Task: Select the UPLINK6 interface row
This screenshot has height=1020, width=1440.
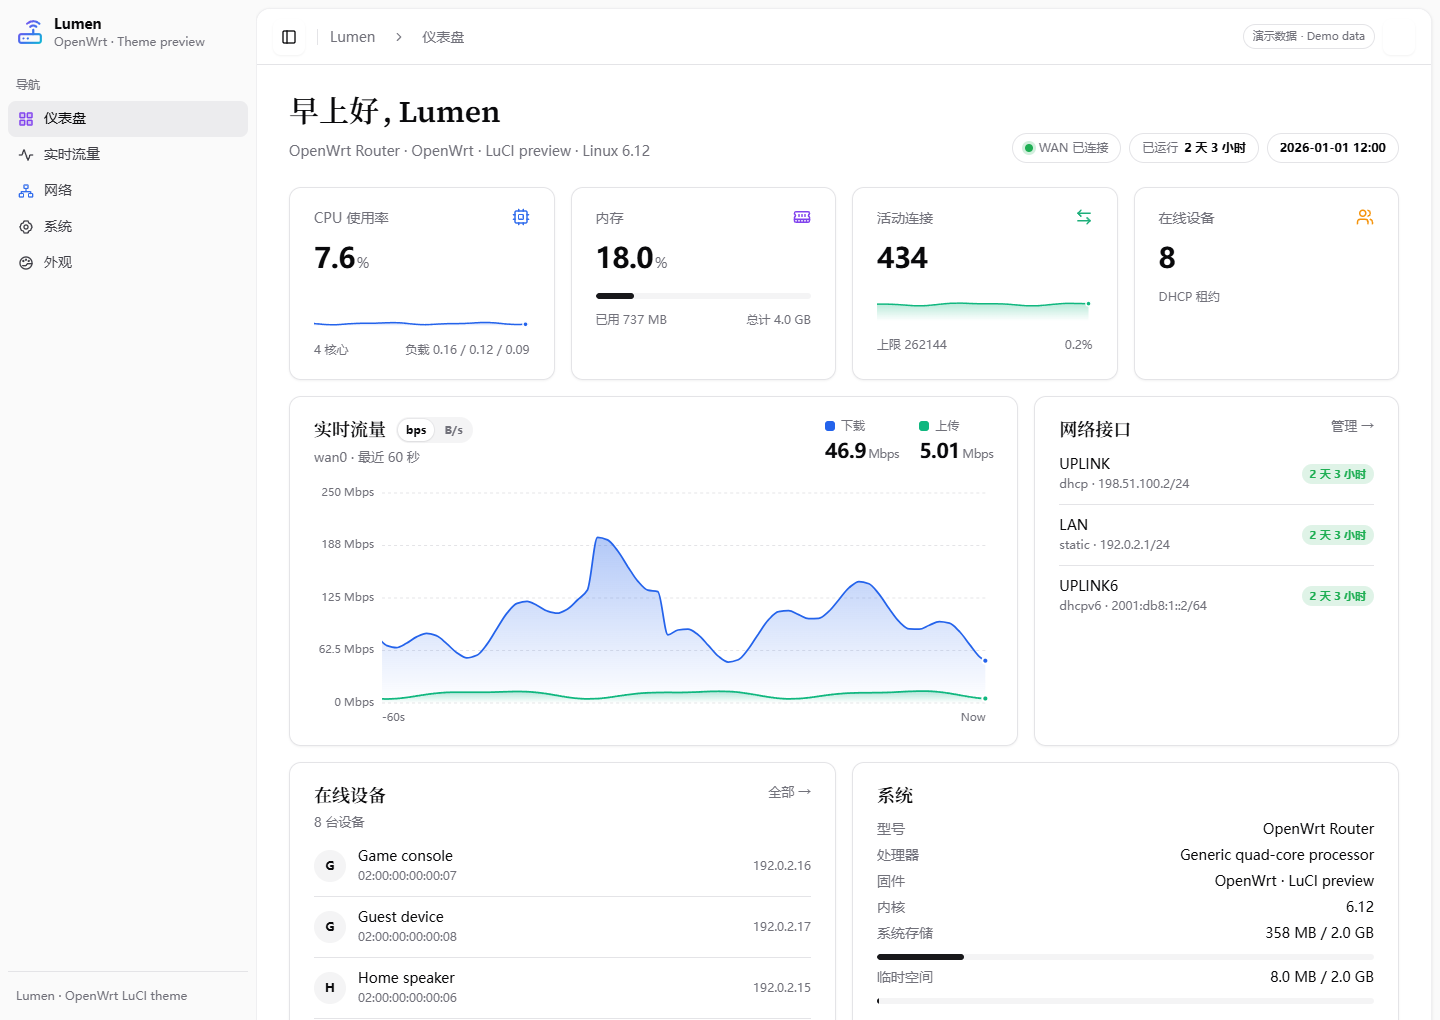Action: coord(1216,596)
